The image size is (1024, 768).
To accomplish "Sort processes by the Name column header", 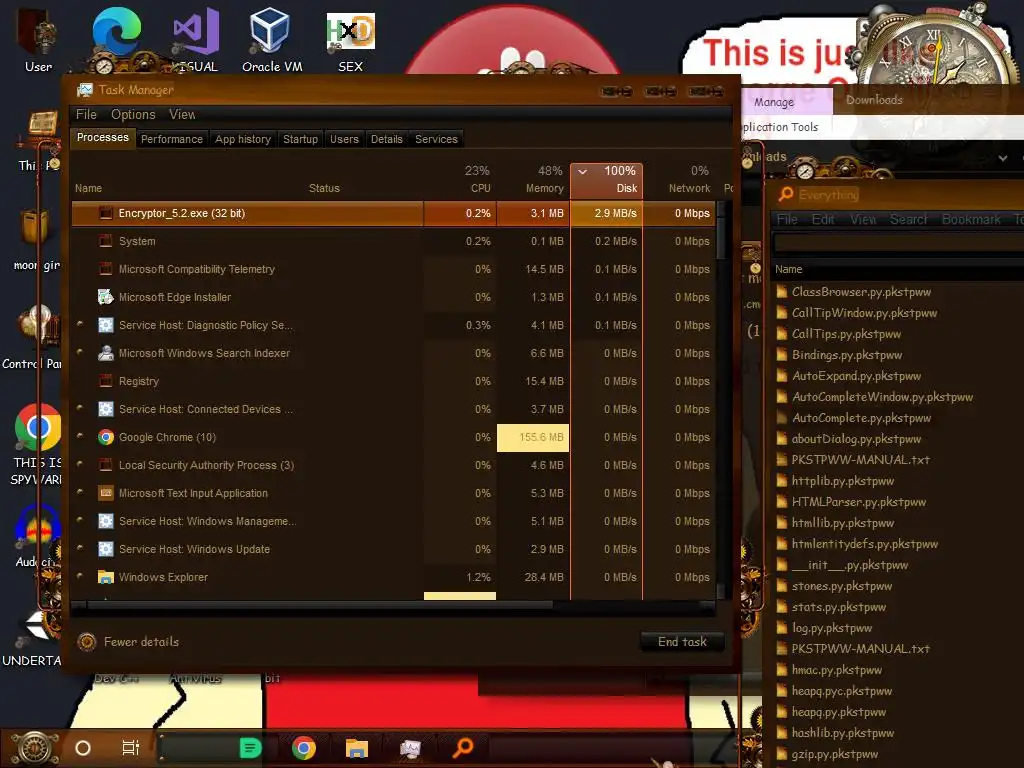I will [88, 188].
